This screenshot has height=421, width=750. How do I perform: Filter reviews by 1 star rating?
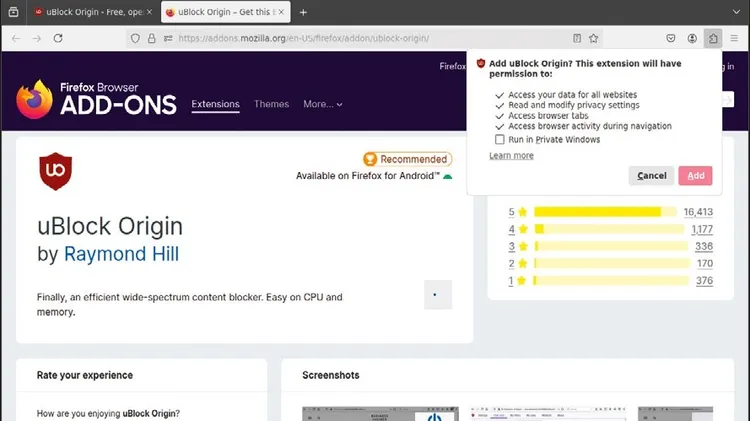518,281
